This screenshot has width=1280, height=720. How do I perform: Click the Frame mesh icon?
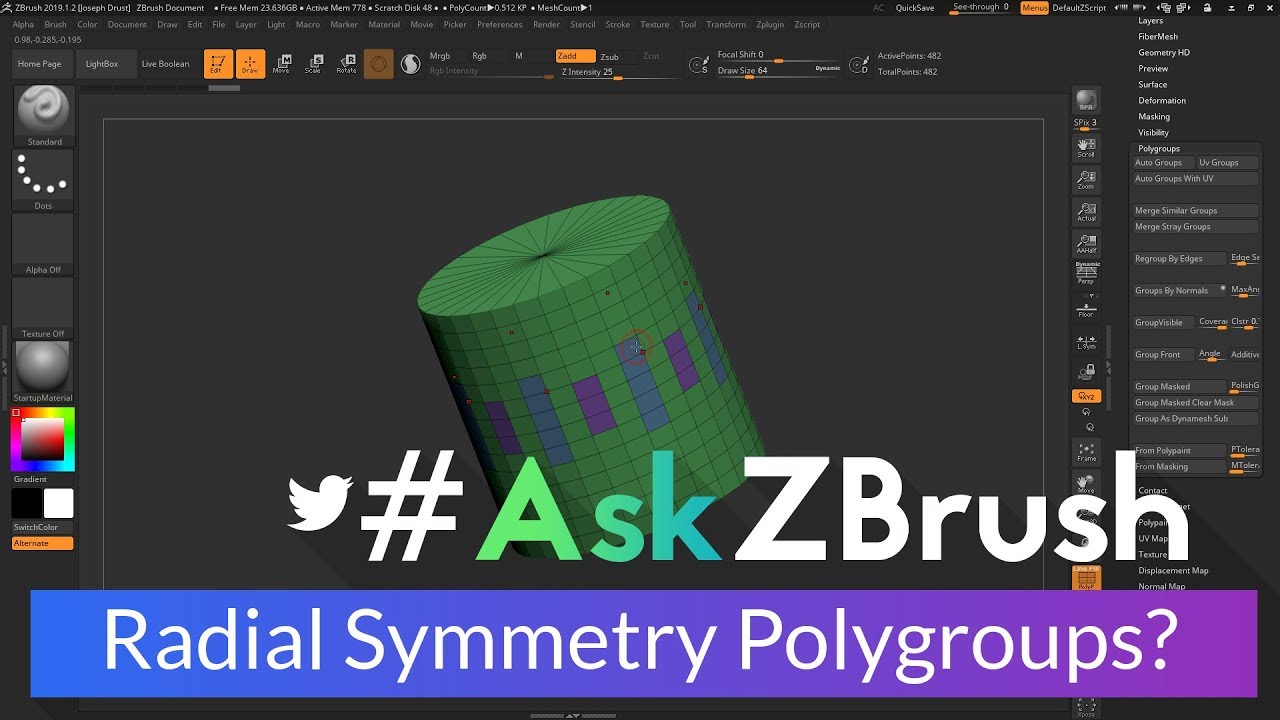1086,452
